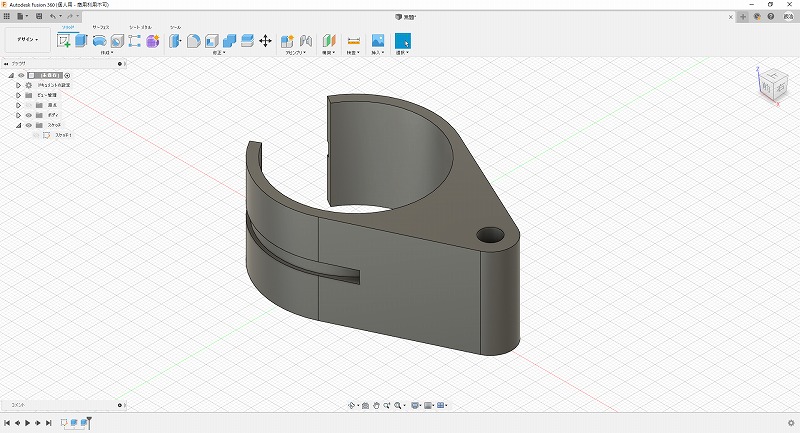The image size is (800, 433).
Task: Click the last feature in the timeline
Action: coord(83,423)
